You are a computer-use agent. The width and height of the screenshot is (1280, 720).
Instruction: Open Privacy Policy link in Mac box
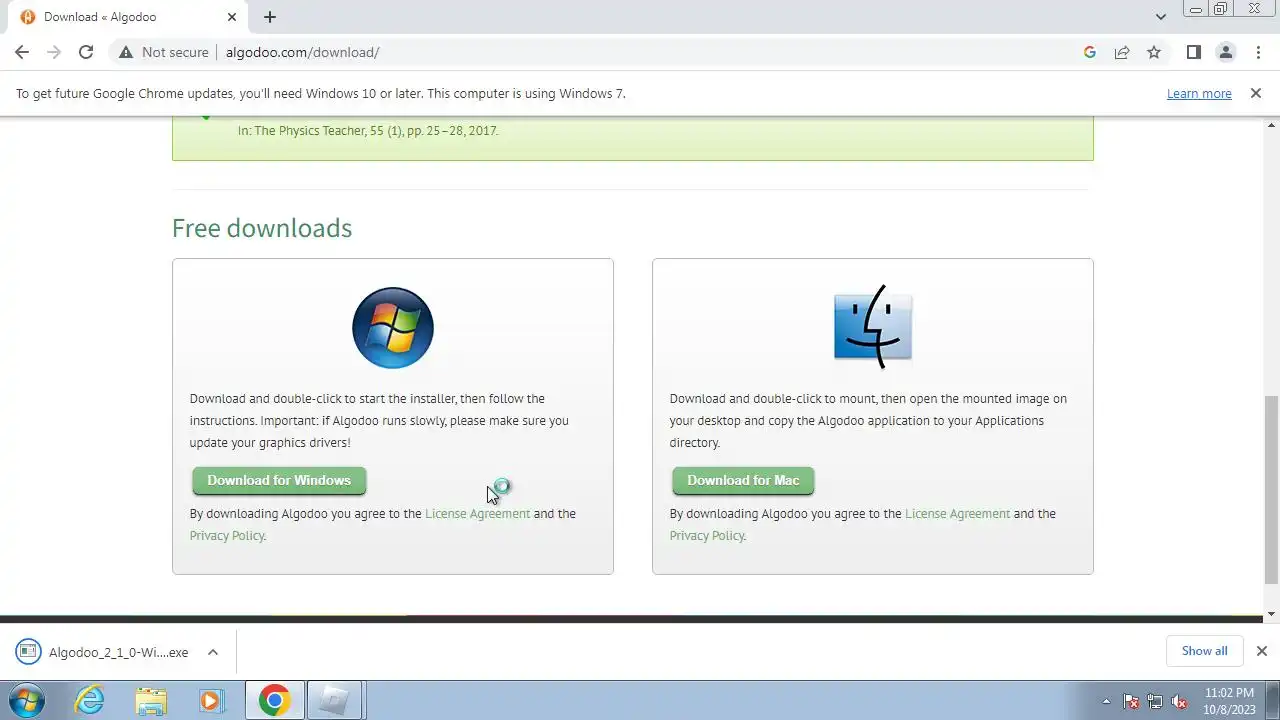pos(707,536)
